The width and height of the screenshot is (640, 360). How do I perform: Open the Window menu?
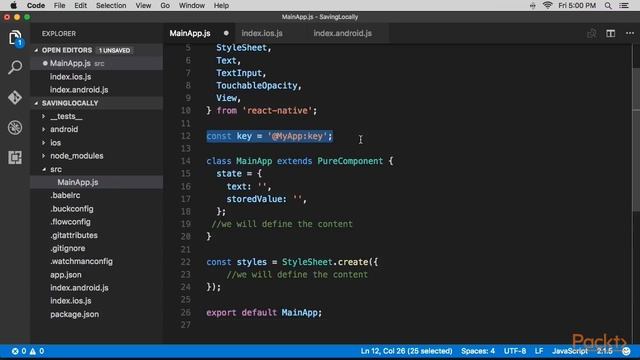[x=192, y=5]
